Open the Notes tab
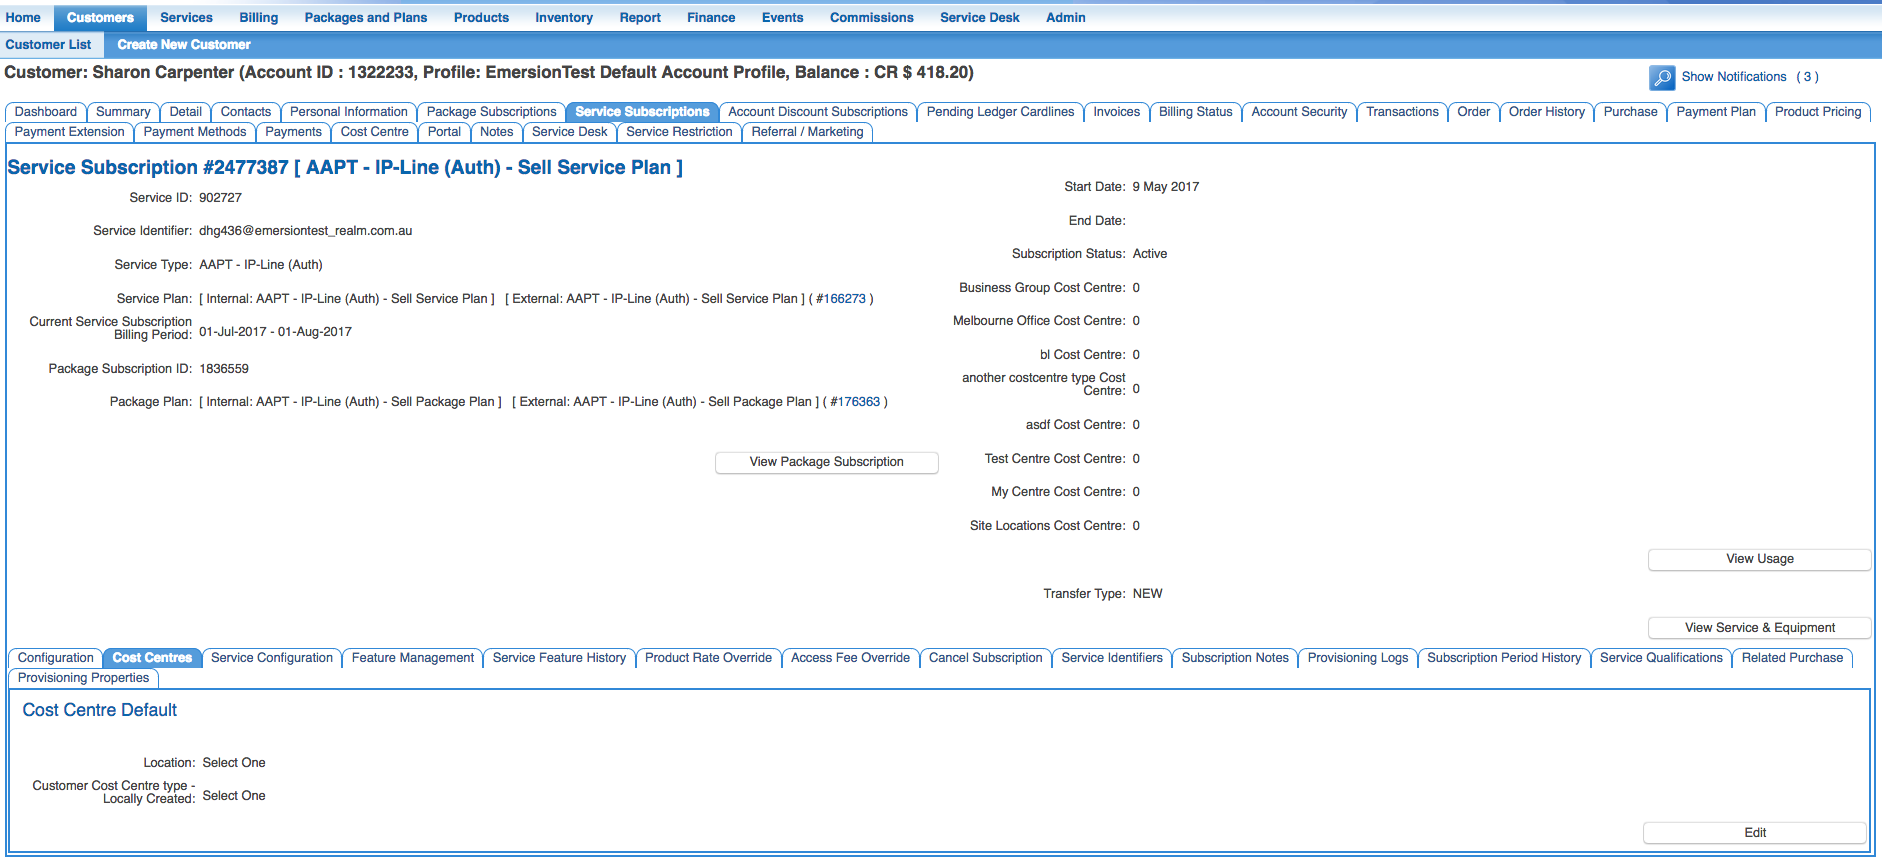The width and height of the screenshot is (1882, 862). pyautogui.click(x=497, y=132)
